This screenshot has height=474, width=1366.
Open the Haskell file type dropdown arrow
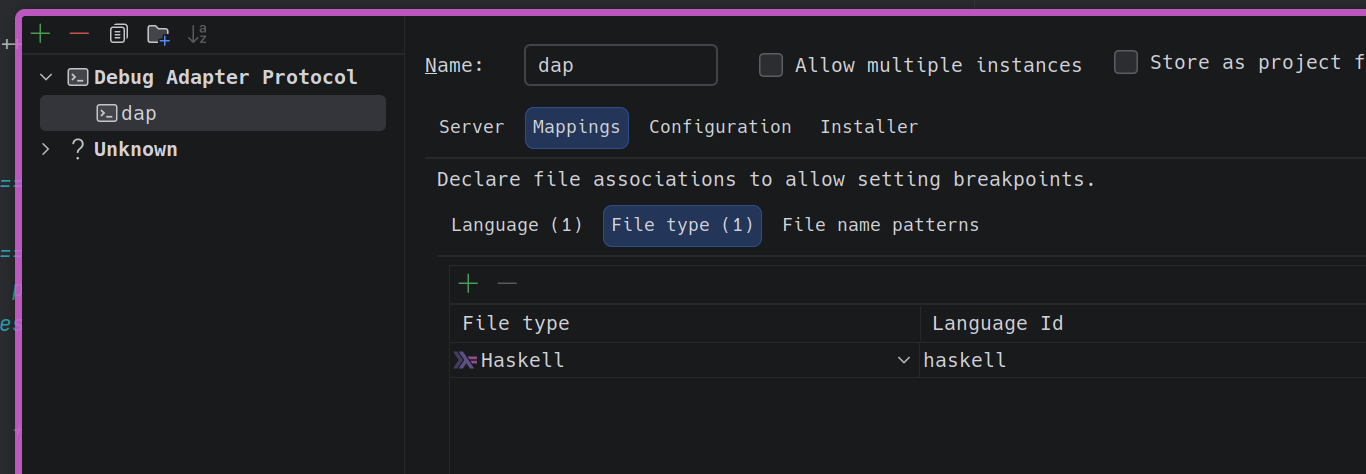point(904,360)
